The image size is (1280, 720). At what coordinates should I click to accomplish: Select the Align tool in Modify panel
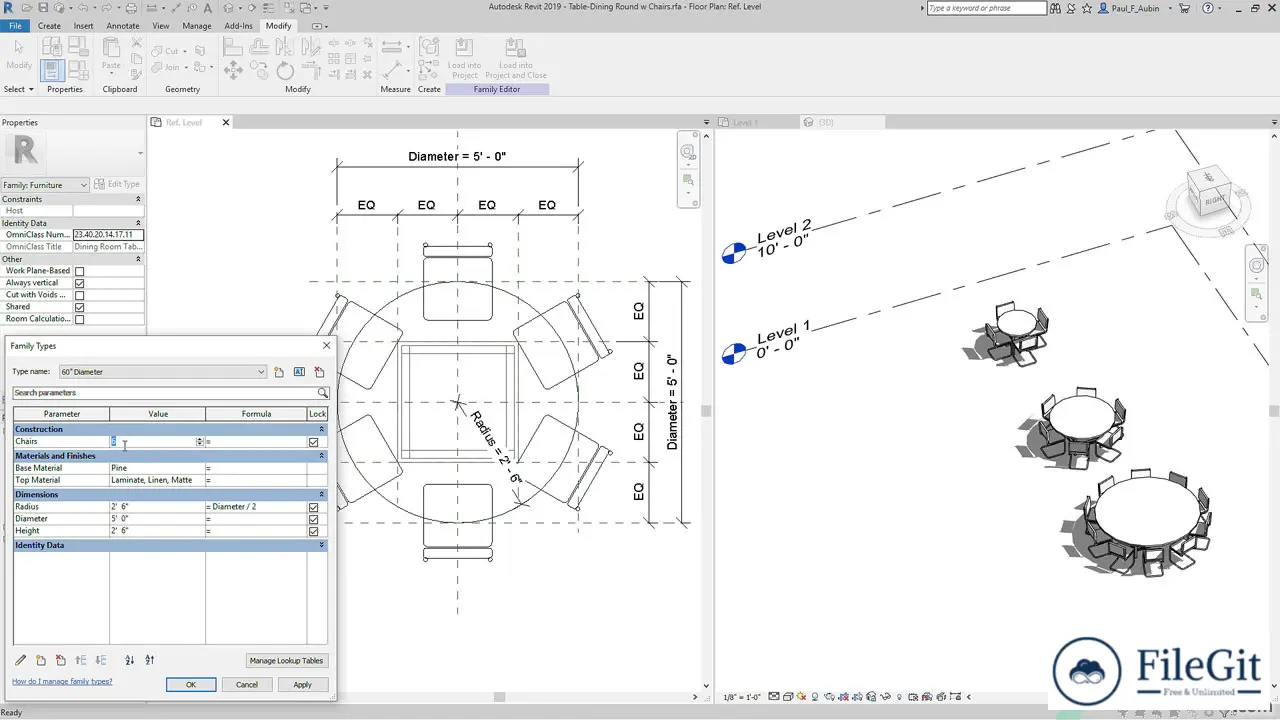[233, 47]
